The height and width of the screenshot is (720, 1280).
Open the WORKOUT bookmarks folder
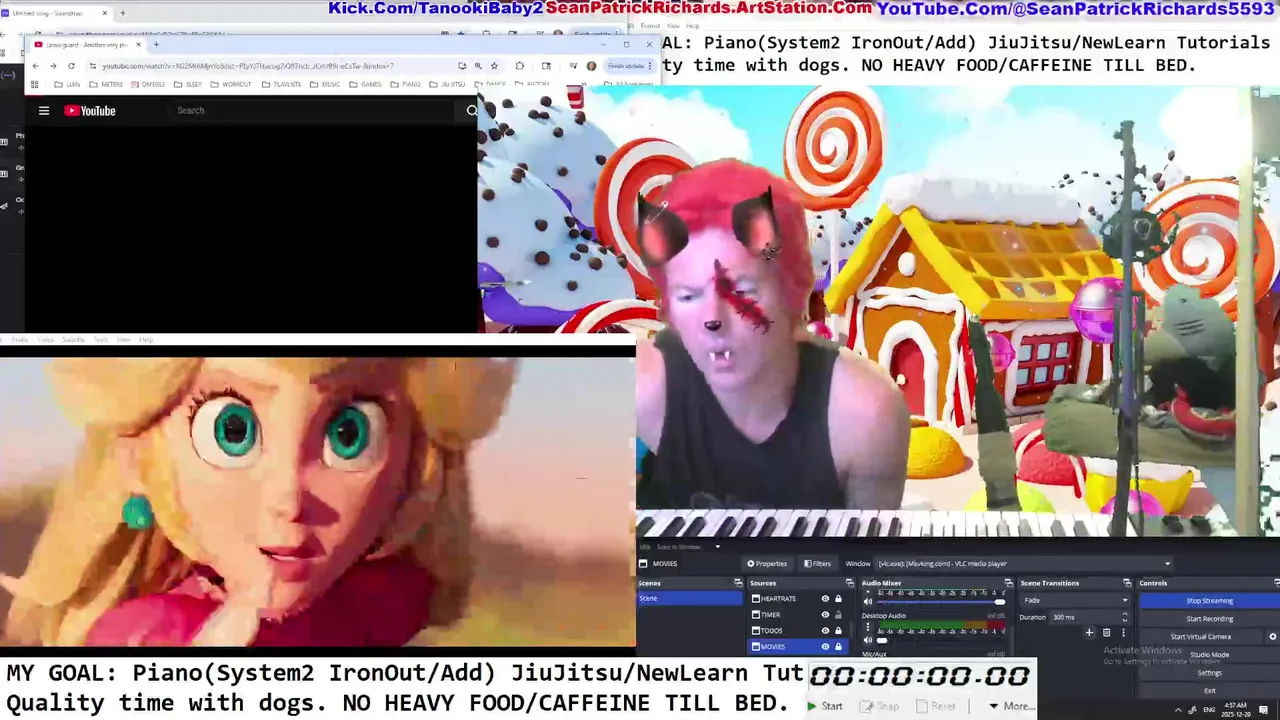tap(232, 85)
